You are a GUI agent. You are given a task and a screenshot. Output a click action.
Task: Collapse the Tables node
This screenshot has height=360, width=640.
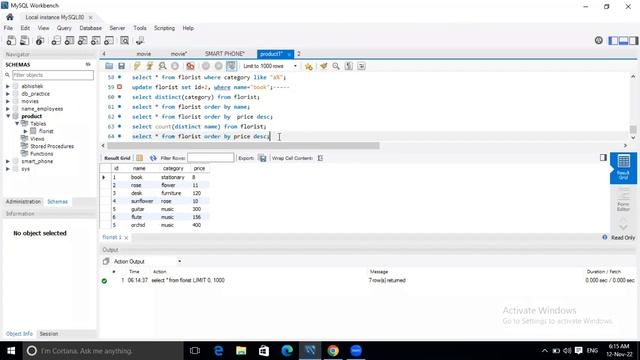click(x=17, y=124)
